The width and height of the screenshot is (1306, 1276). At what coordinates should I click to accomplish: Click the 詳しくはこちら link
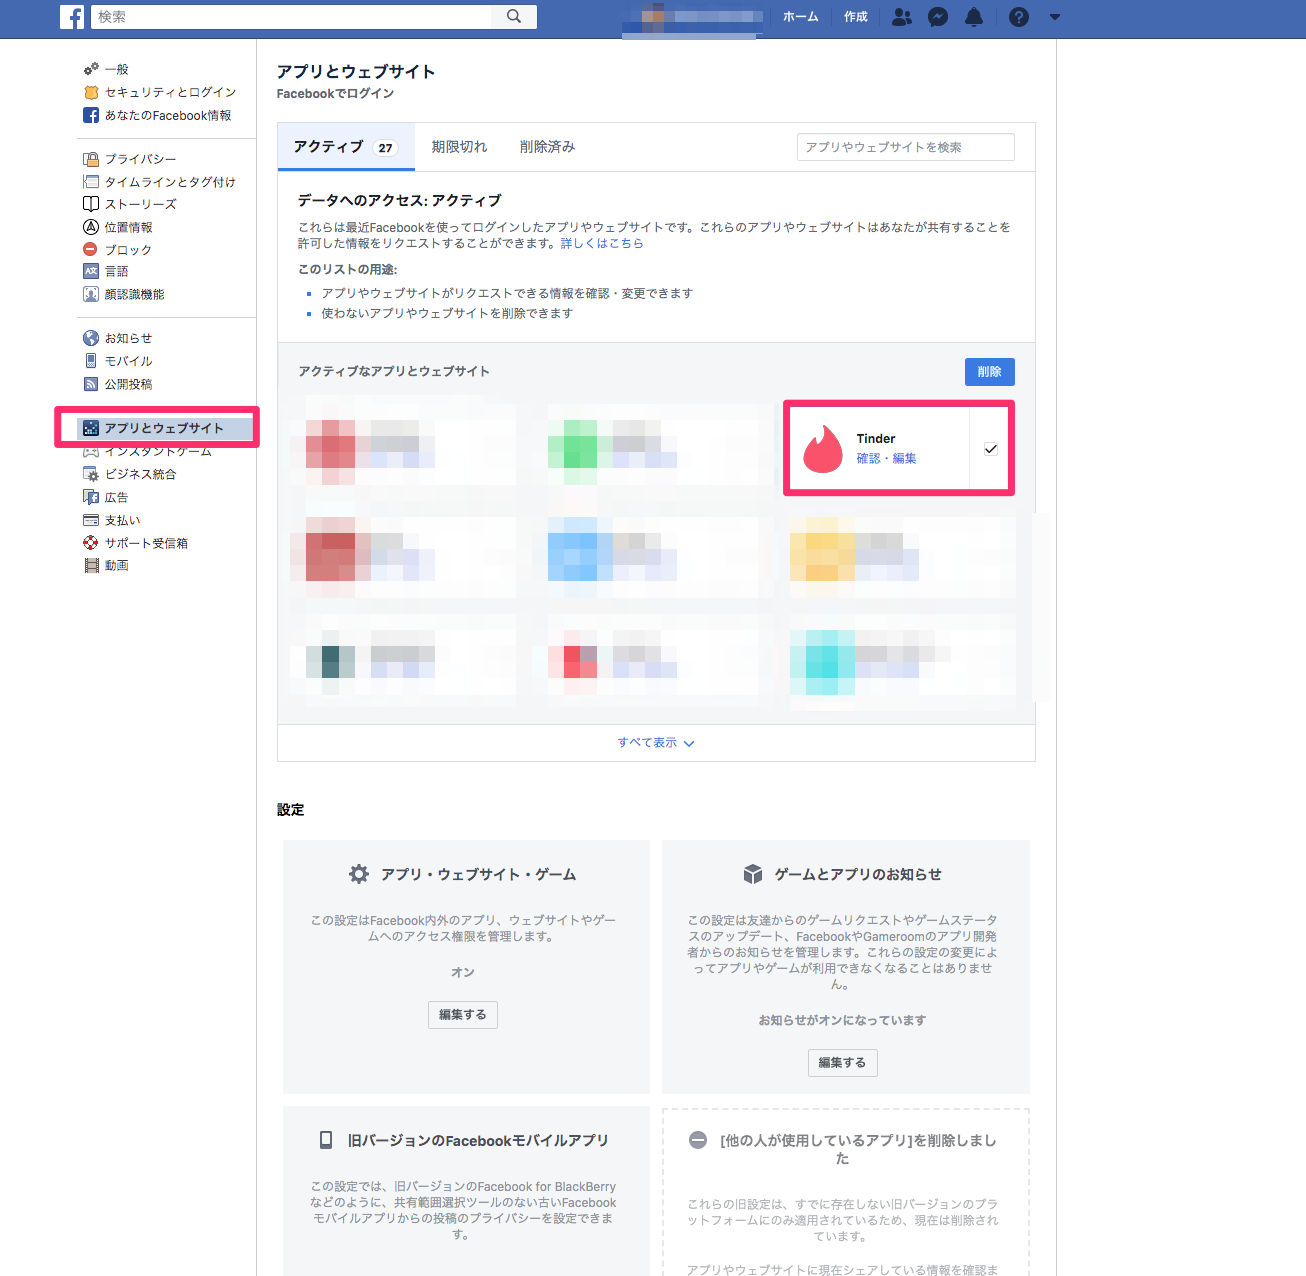[602, 243]
